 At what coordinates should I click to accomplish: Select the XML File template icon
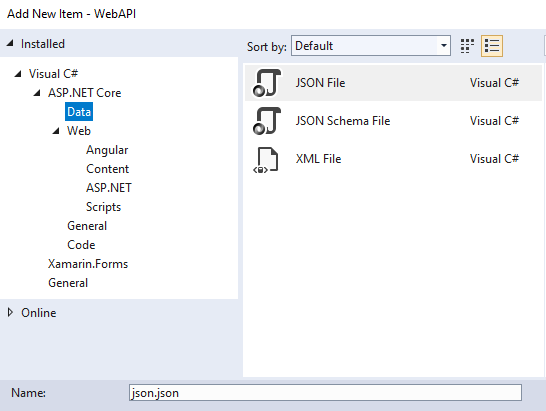pos(266,160)
